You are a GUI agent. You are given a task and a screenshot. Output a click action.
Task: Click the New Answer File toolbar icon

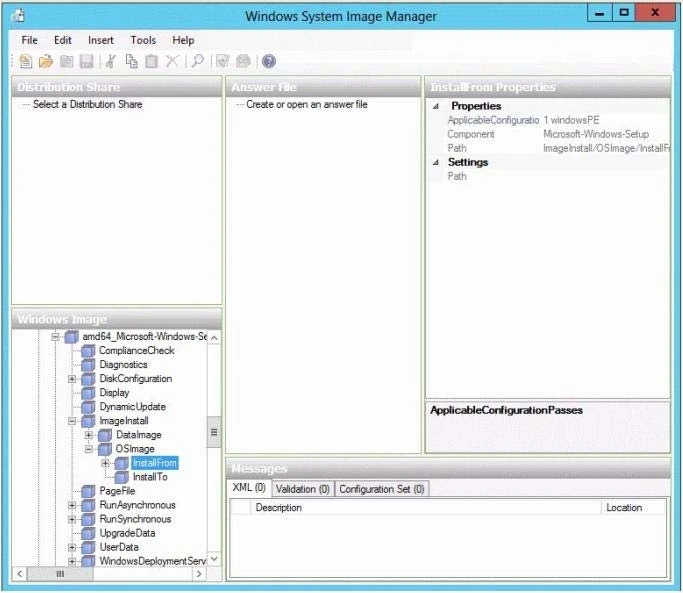point(26,62)
